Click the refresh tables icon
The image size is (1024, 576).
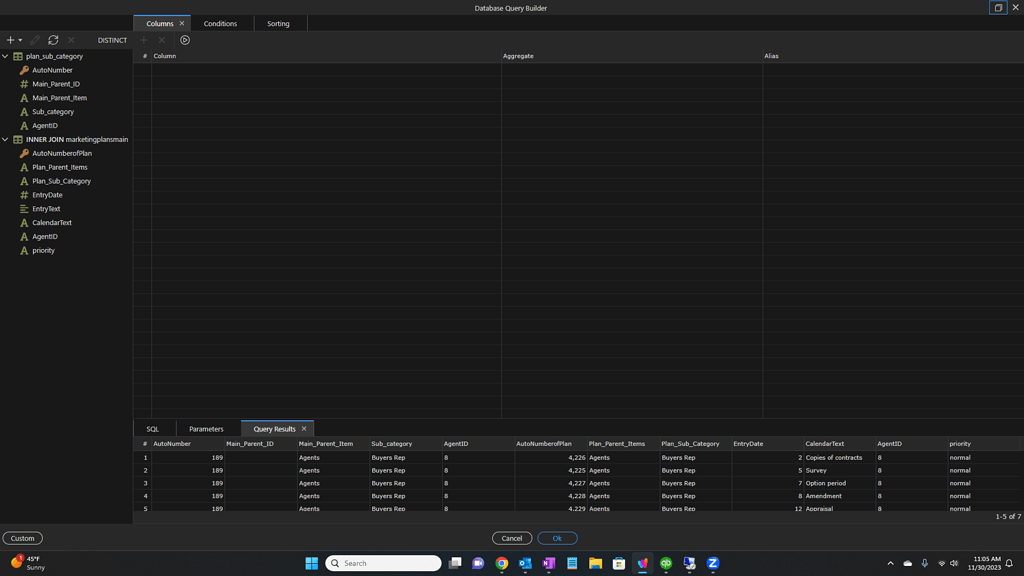click(53, 40)
